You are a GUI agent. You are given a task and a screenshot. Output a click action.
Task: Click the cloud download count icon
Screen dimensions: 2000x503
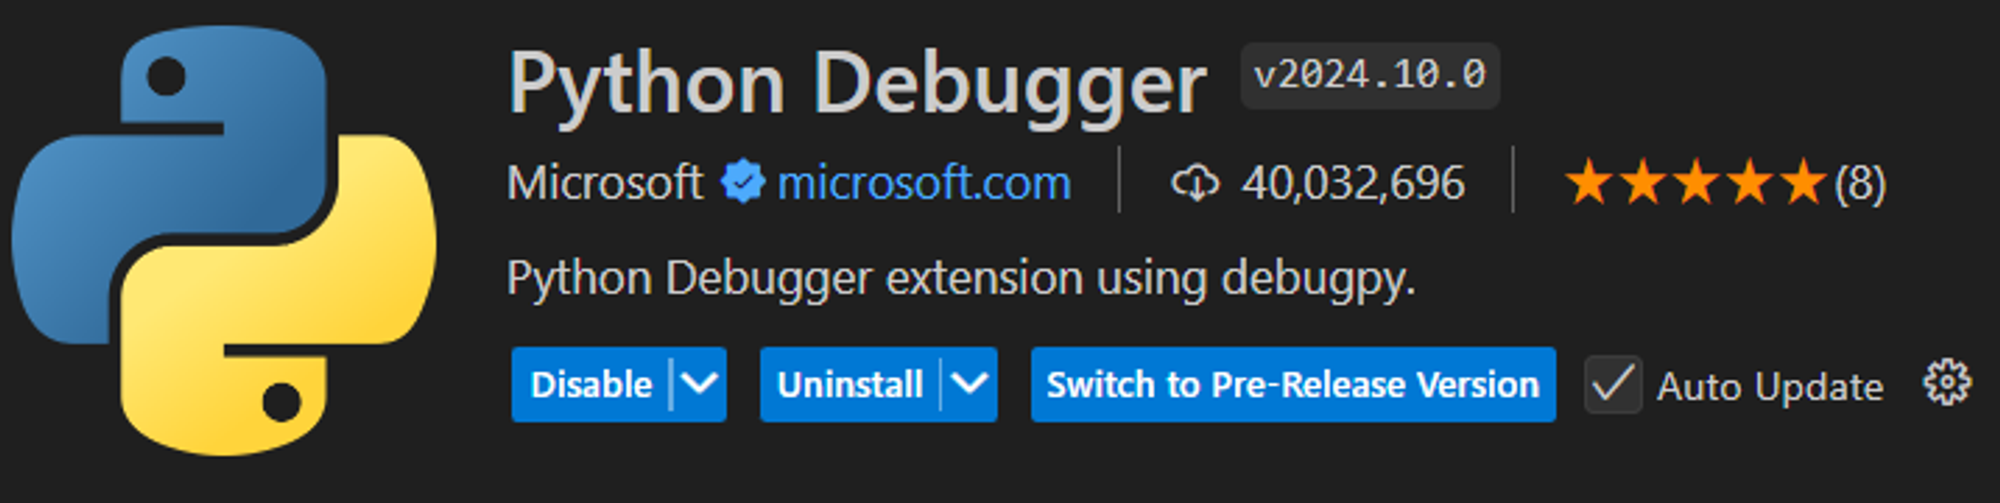(x=1195, y=183)
